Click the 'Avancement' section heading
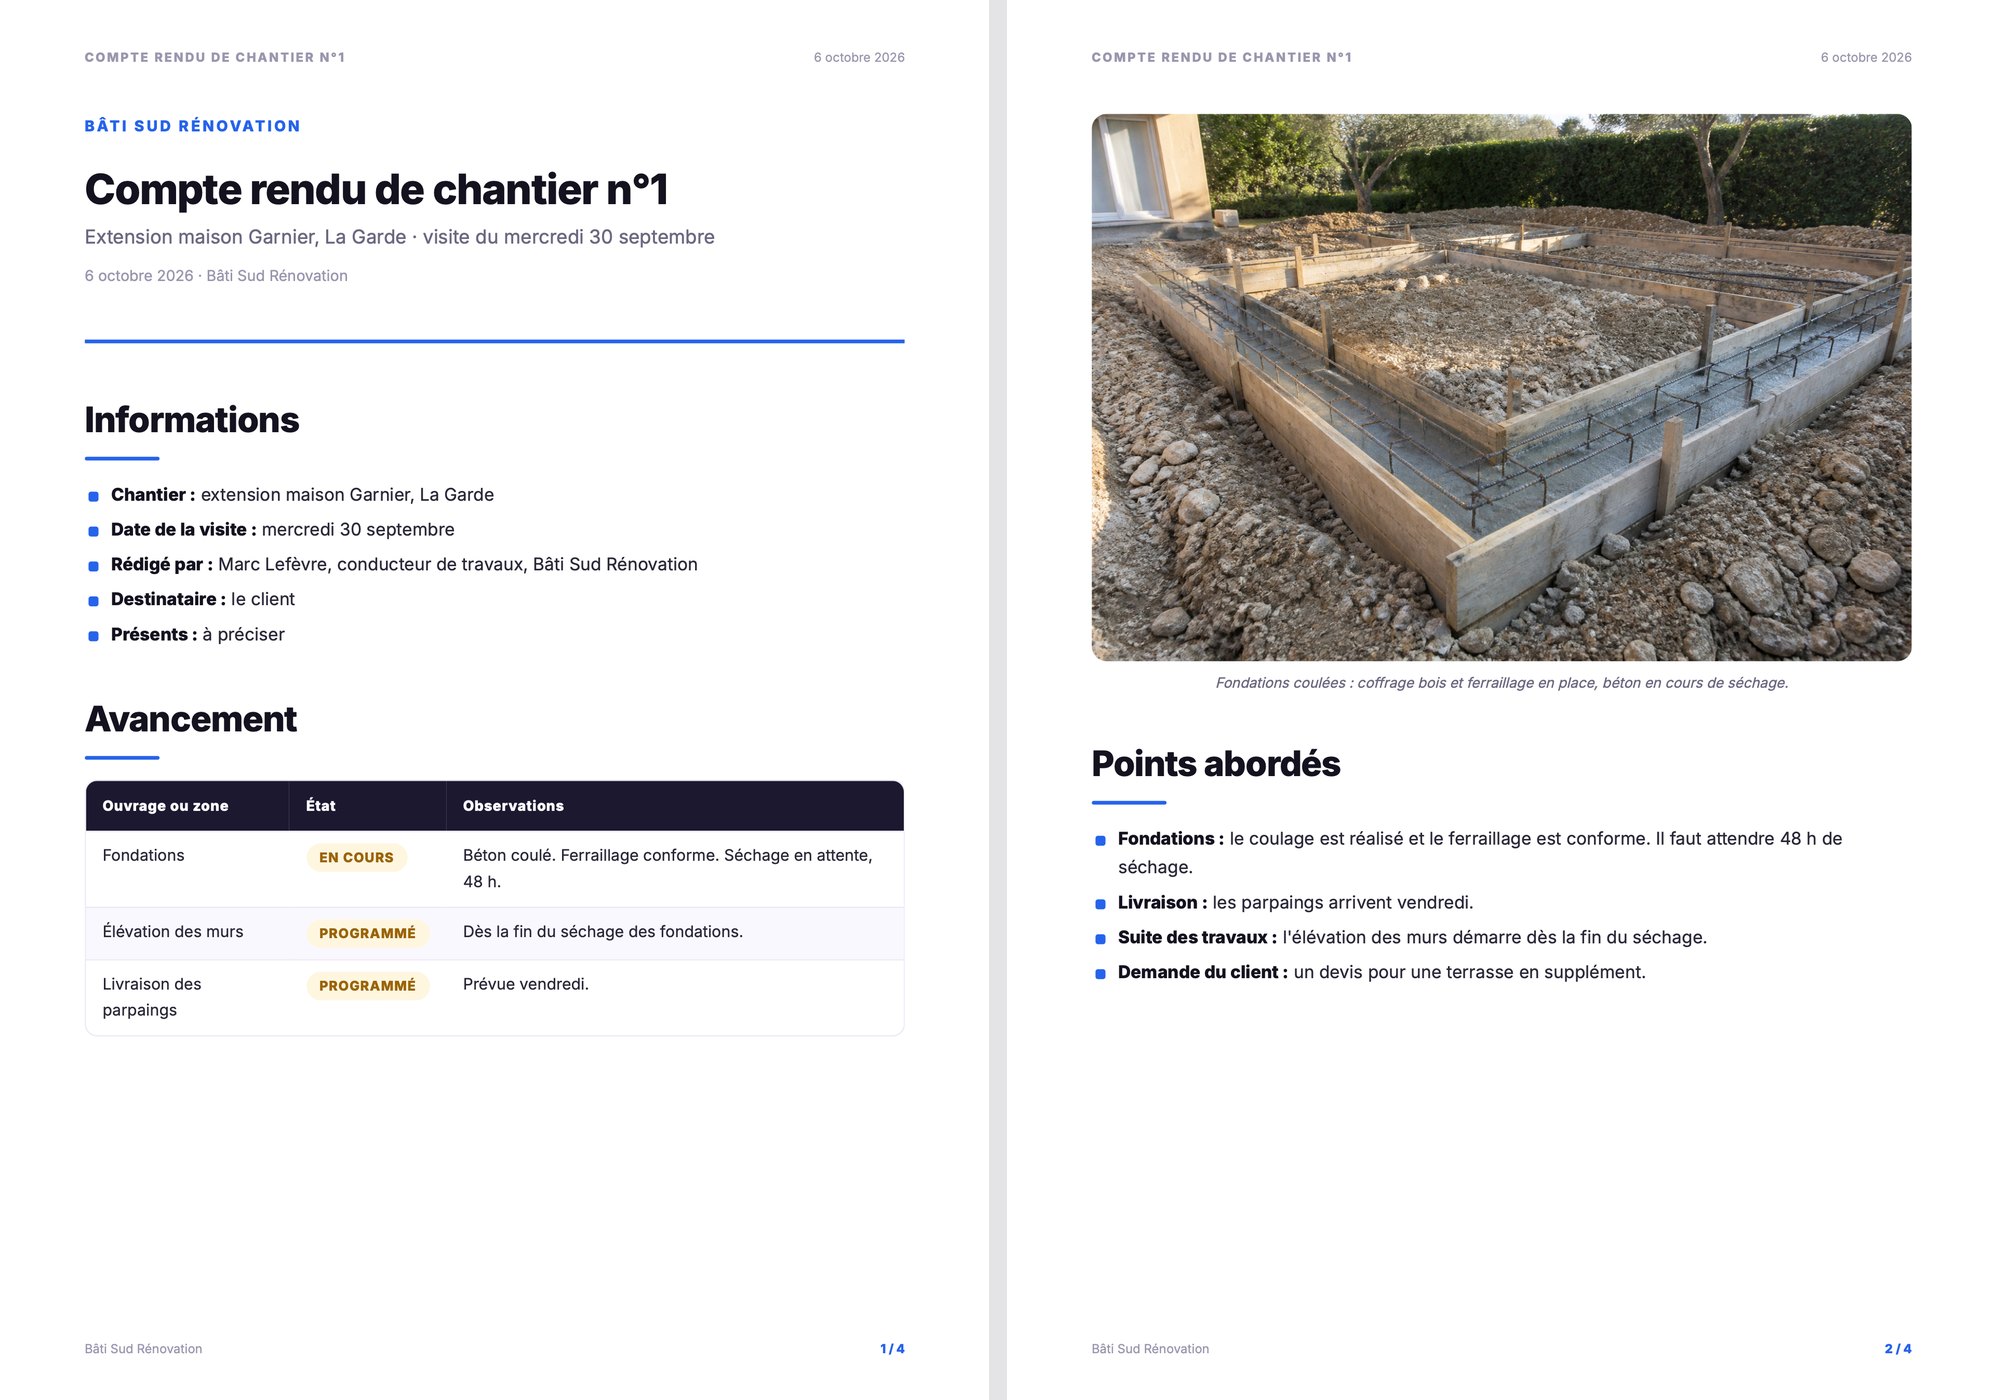 (190, 719)
